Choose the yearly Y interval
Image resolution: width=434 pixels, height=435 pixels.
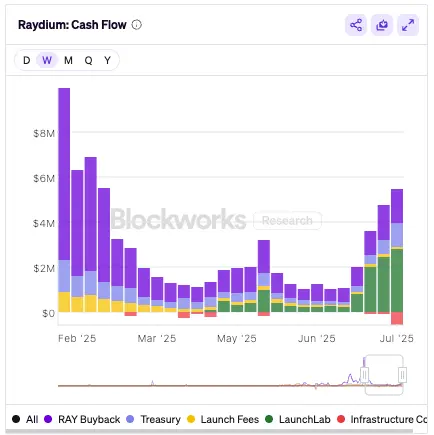pos(107,60)
